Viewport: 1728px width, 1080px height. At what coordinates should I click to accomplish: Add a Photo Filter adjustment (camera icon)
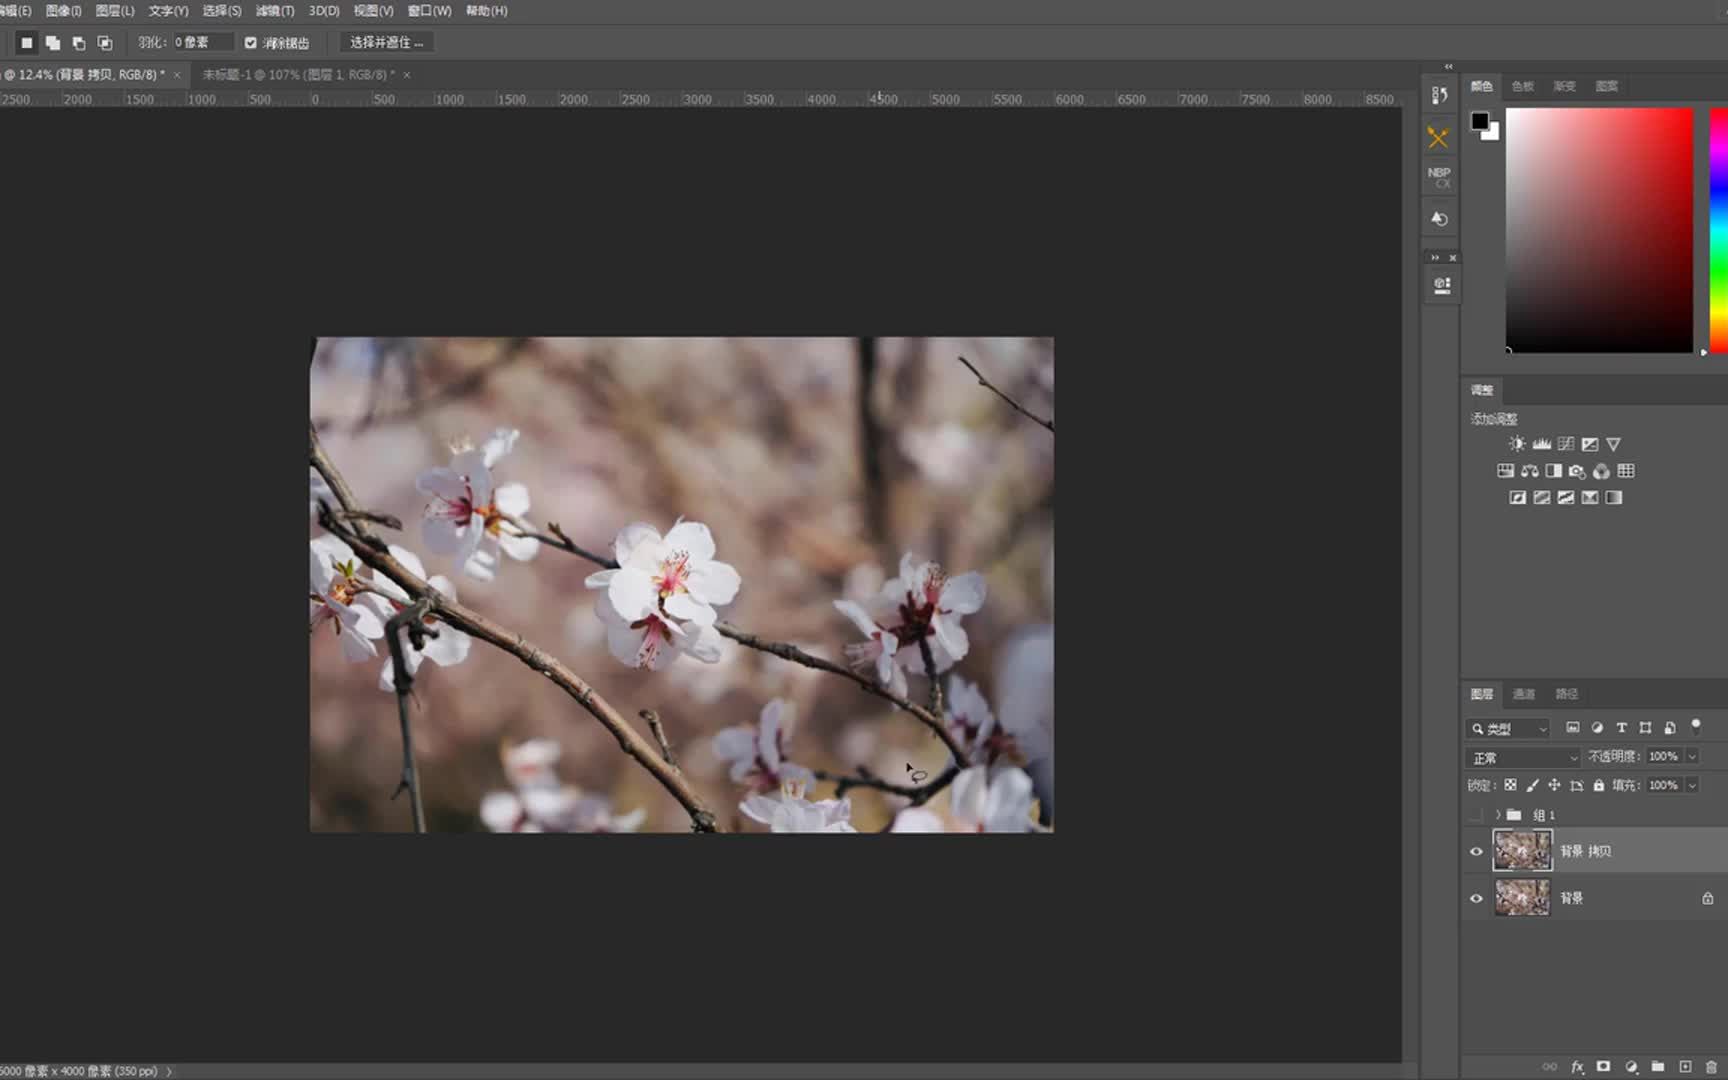point(1577,471)
